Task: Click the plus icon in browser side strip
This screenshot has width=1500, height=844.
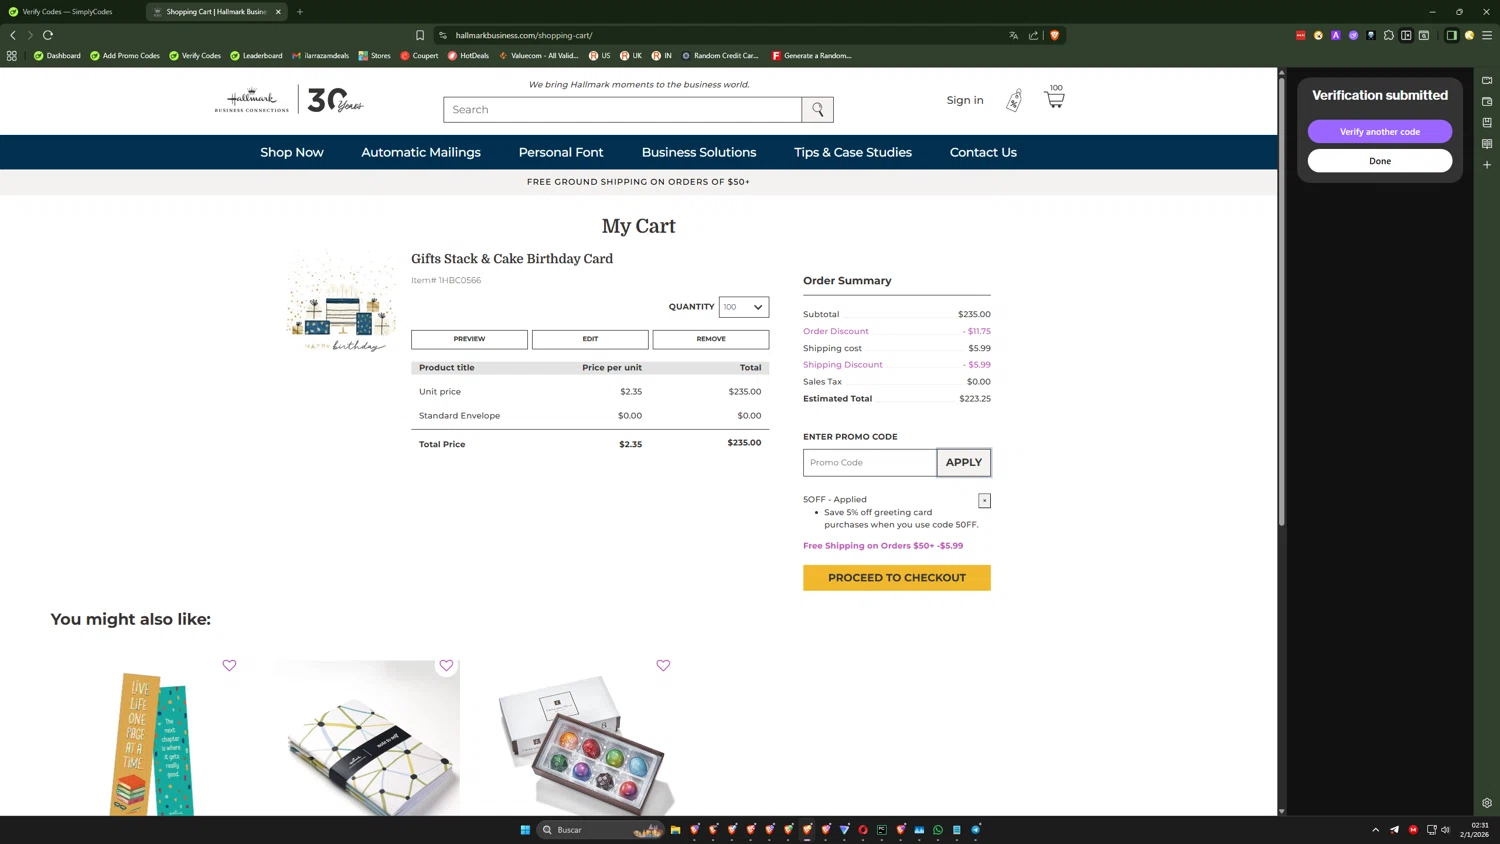Action: click(1487, 165)
